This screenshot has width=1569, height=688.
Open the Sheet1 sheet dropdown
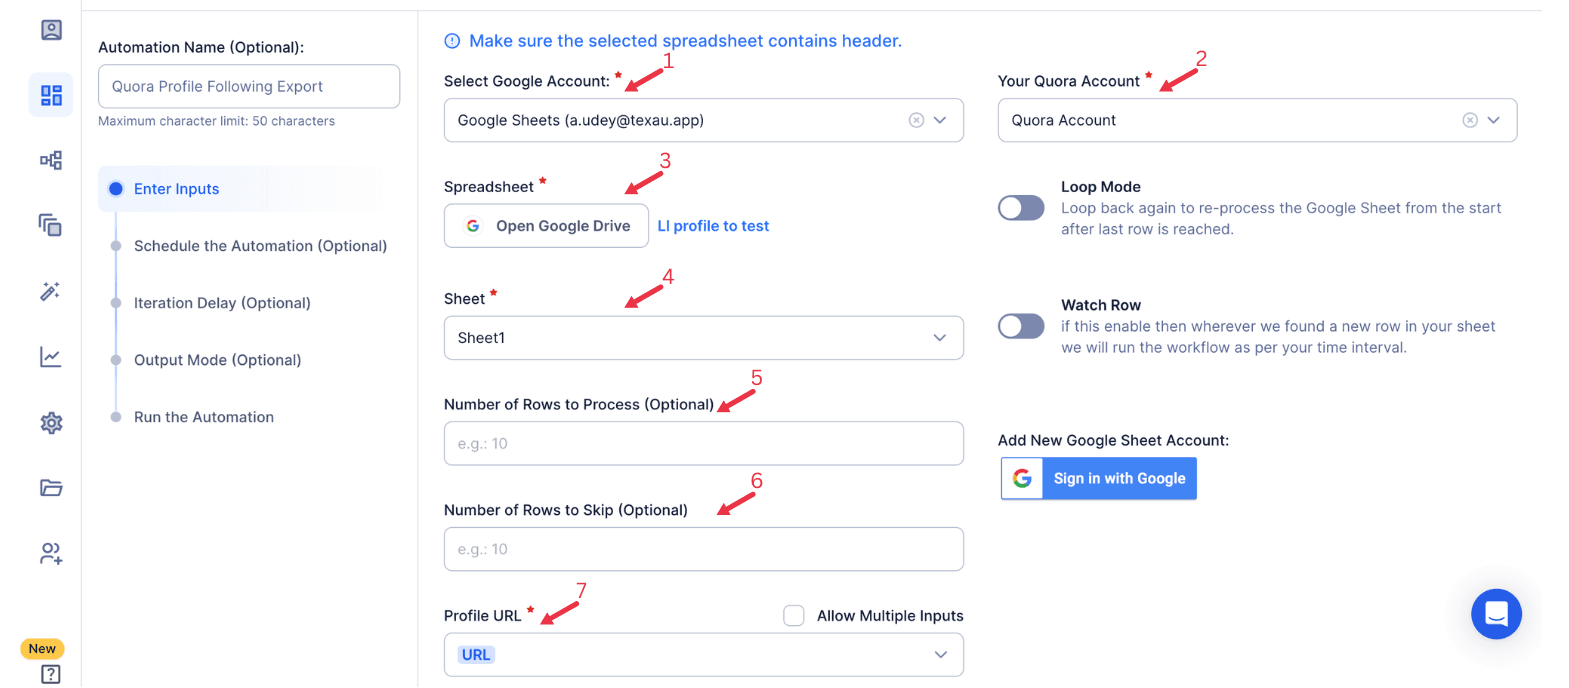coord(704,338)
